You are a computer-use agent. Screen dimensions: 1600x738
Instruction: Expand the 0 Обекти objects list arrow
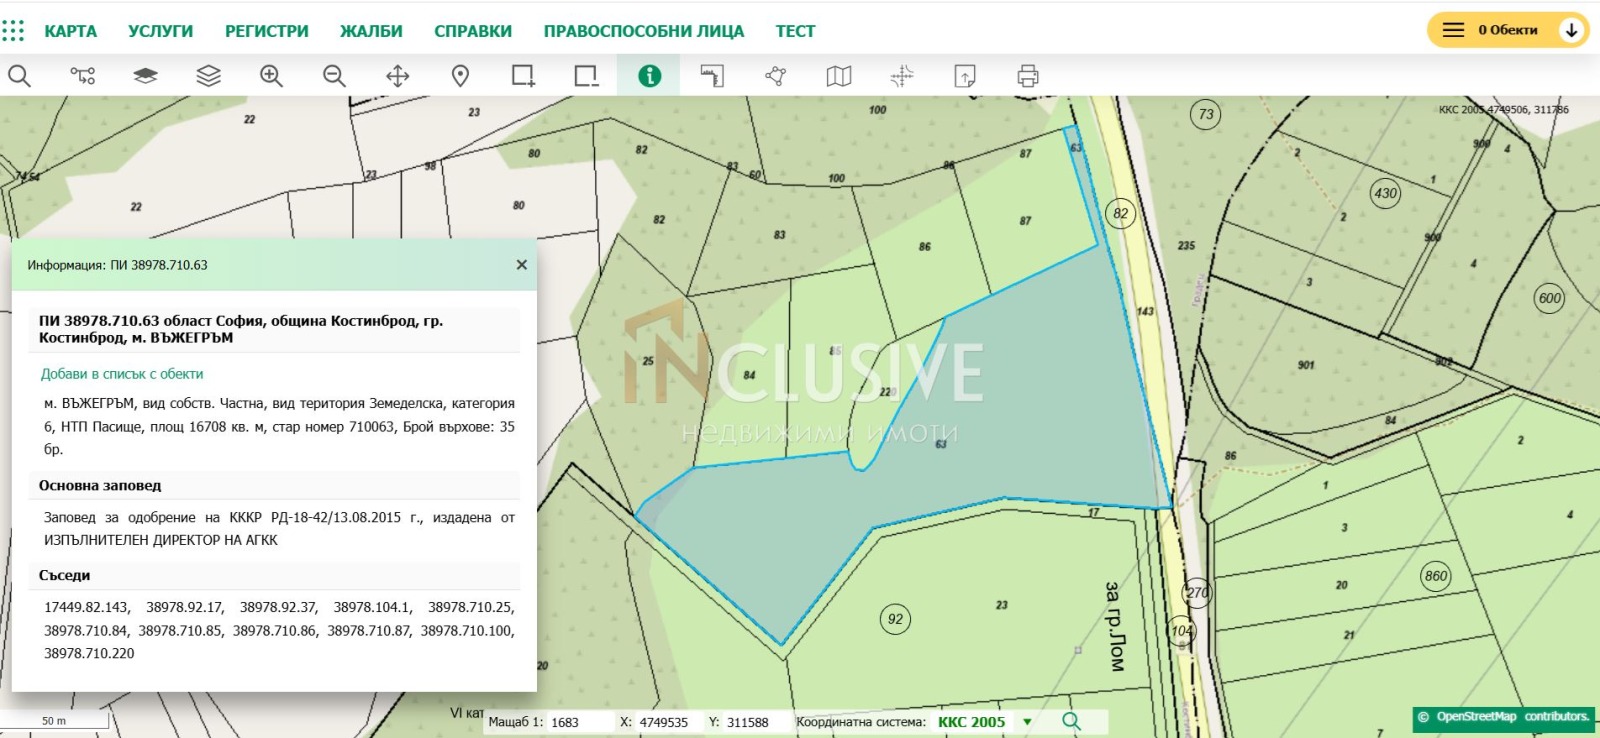click(x=1571, y=30)
